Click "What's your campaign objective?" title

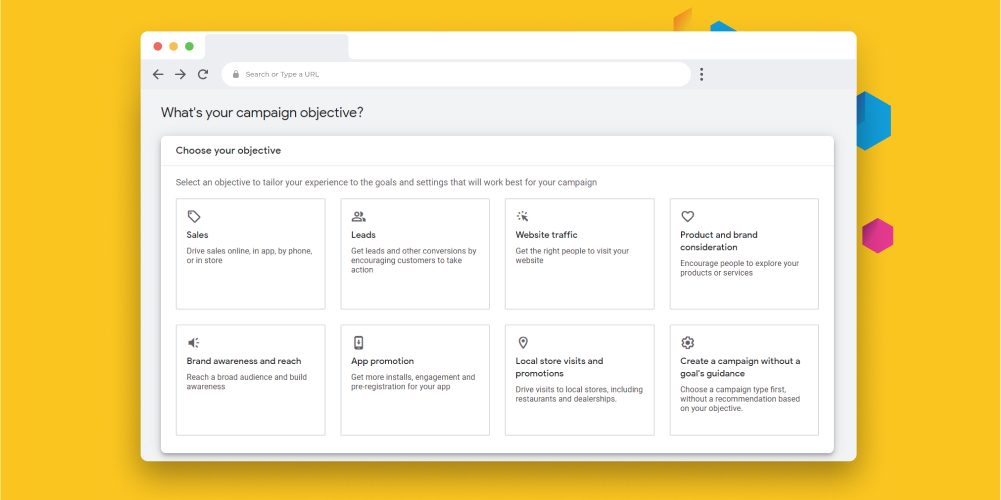262,113
